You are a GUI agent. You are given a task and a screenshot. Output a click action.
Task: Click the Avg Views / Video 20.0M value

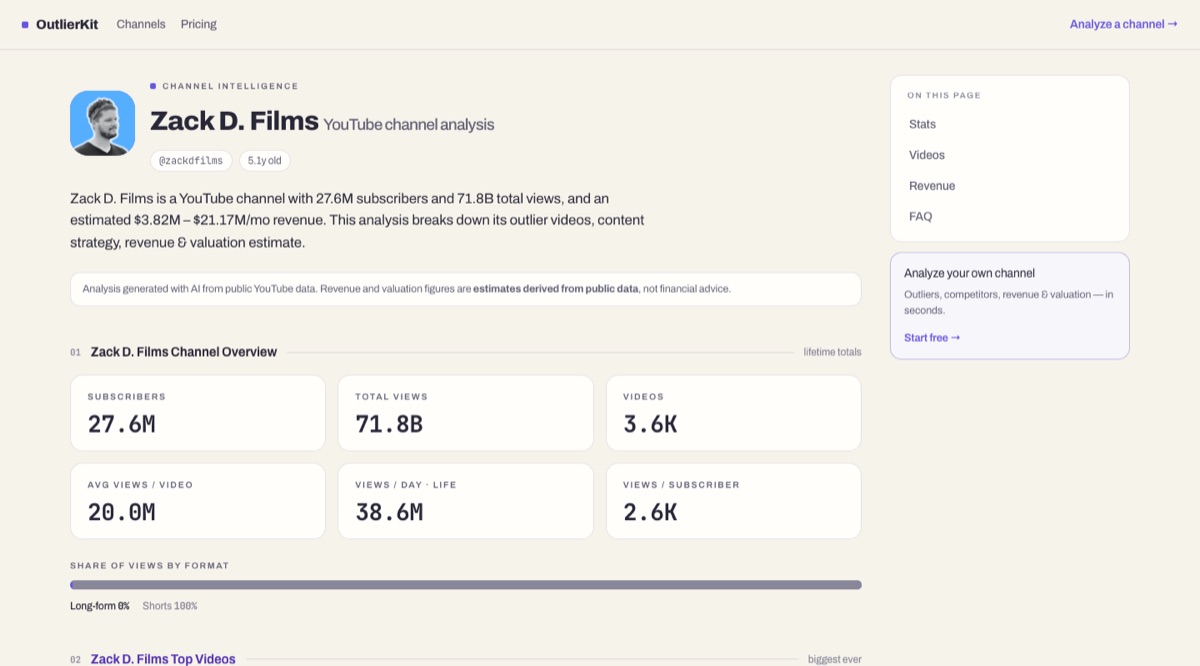point(121,512)
